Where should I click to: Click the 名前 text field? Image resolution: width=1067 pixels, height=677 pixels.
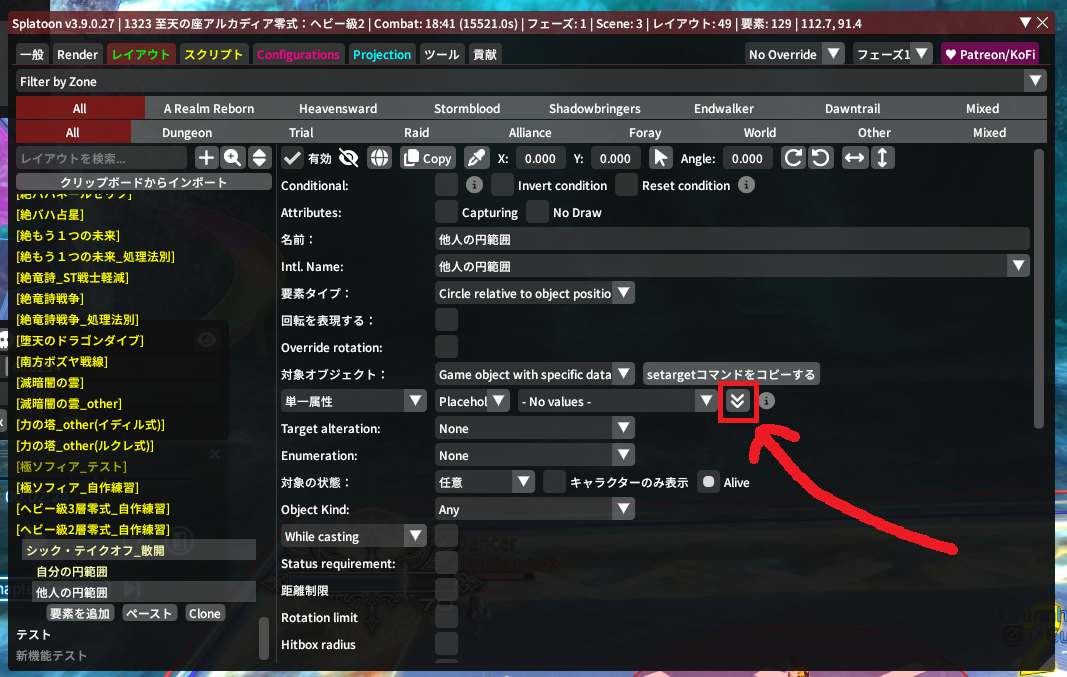(732, 239)
